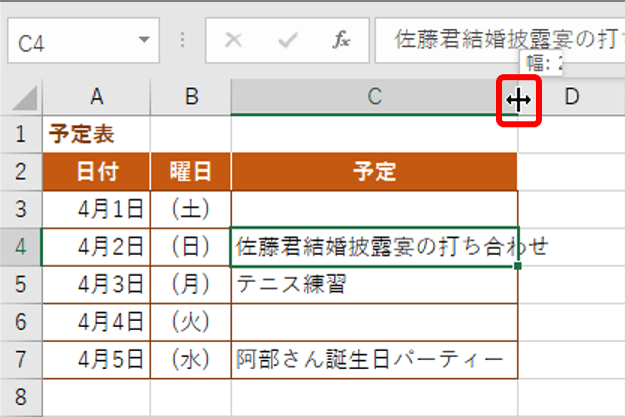625x417 pixels.
Task: Select row 2 header
Action: tap(21, 171)
